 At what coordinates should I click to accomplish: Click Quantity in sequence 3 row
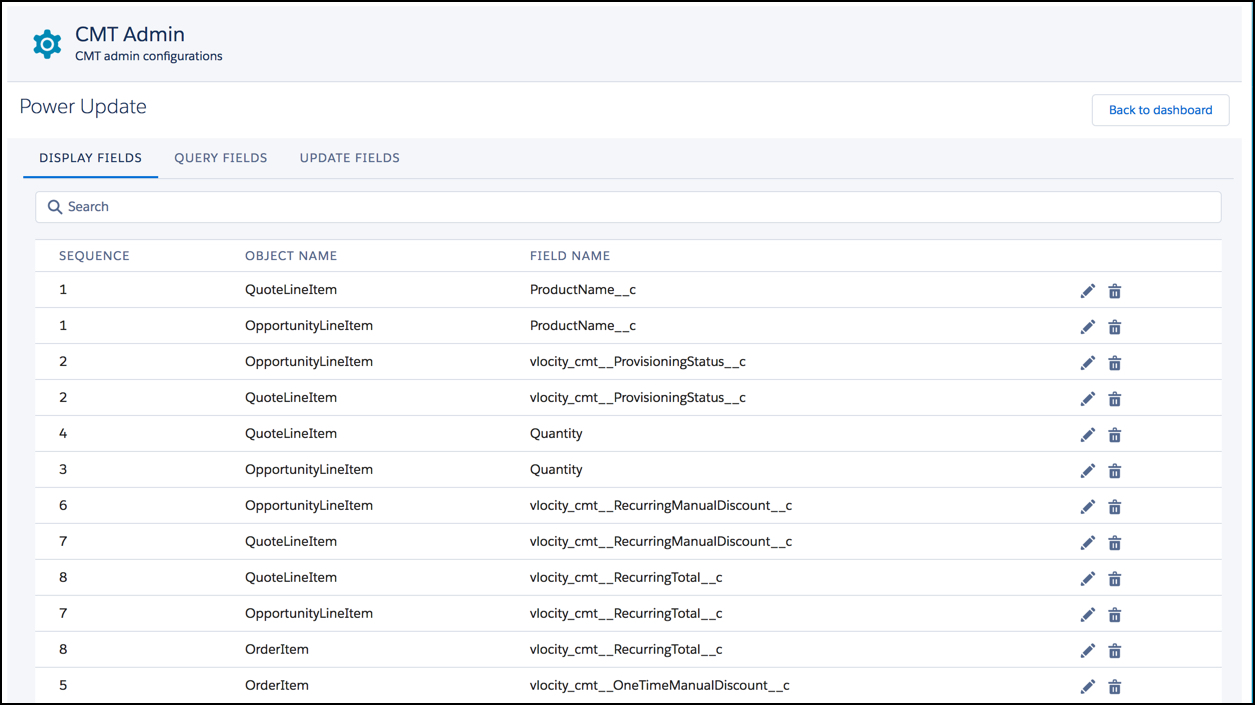click(556, 470)
